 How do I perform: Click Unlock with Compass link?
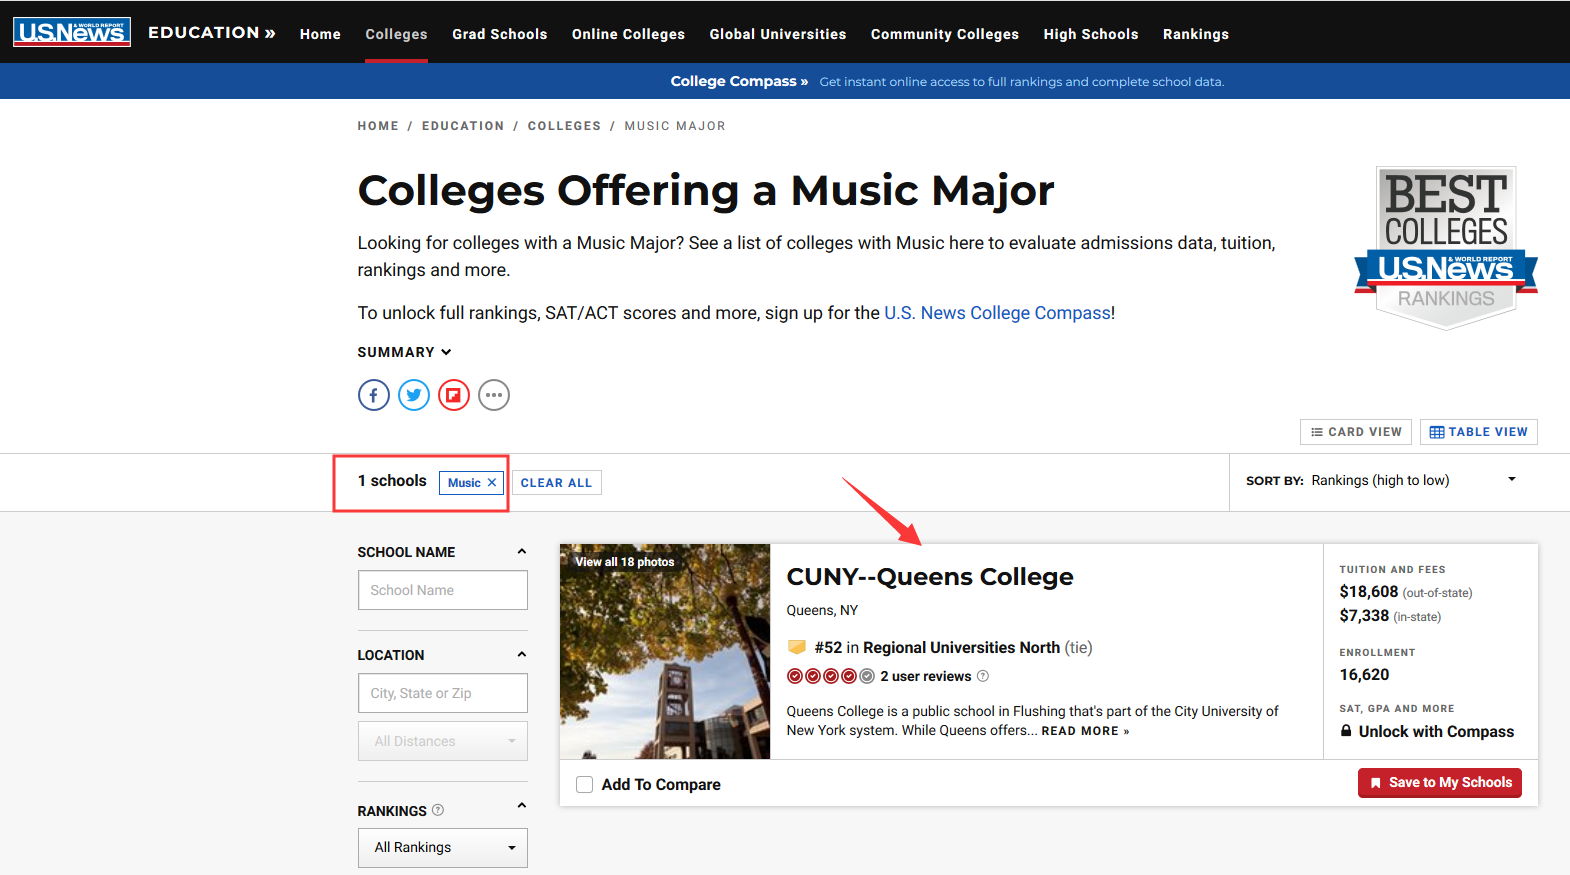[1436, 732]
